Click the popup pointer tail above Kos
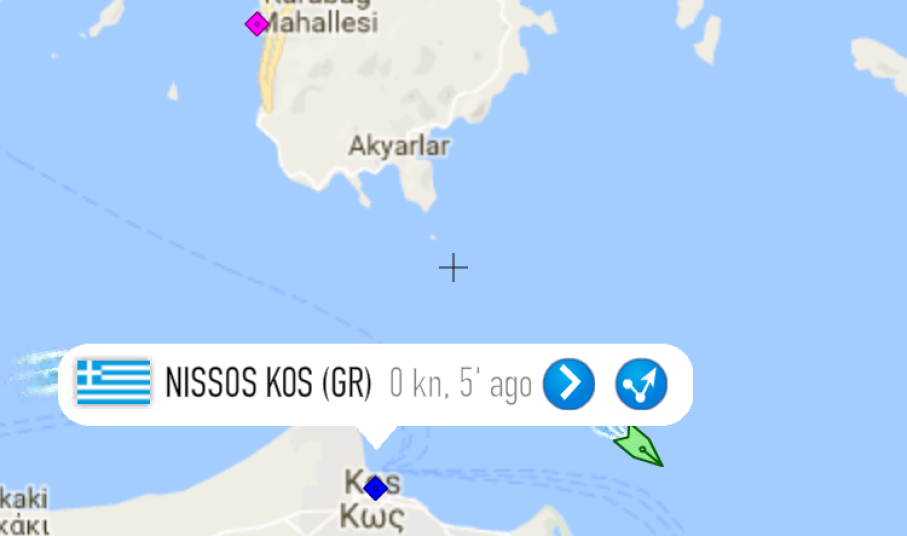Viewport: 907px width, 536px height. point(377,437)
